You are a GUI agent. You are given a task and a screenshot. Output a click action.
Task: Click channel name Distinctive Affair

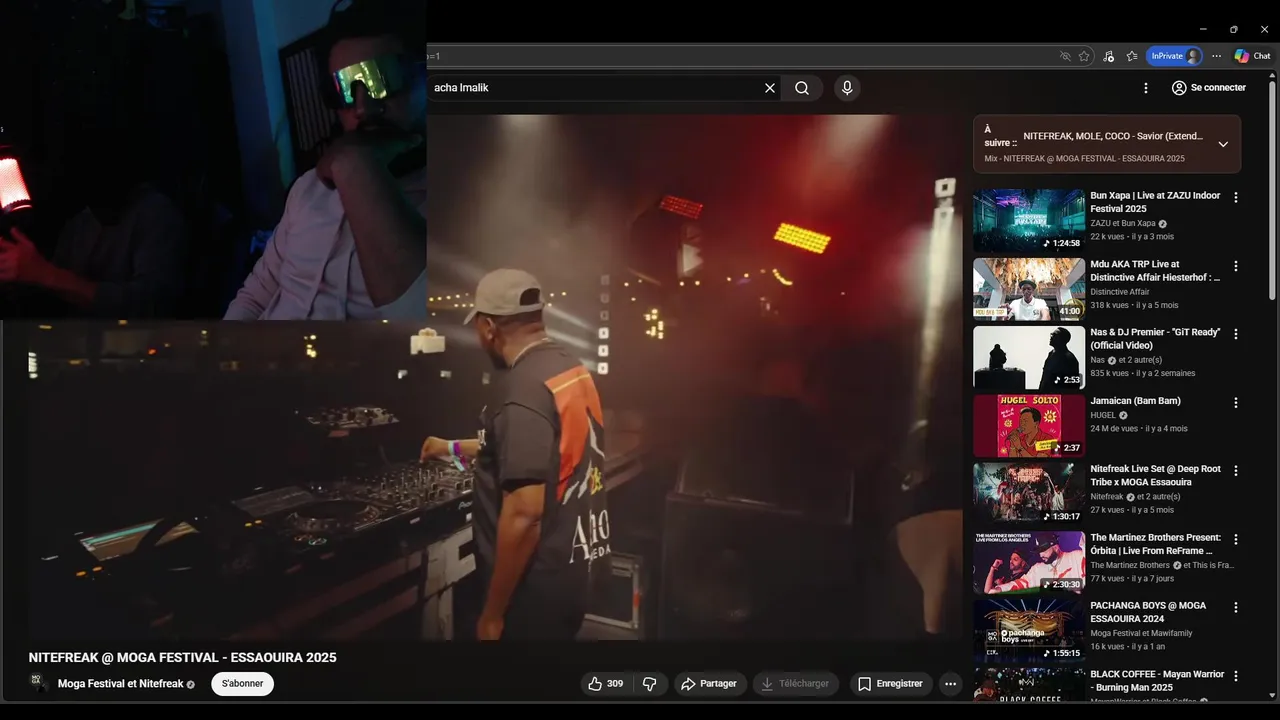[x=1119, y=292]
